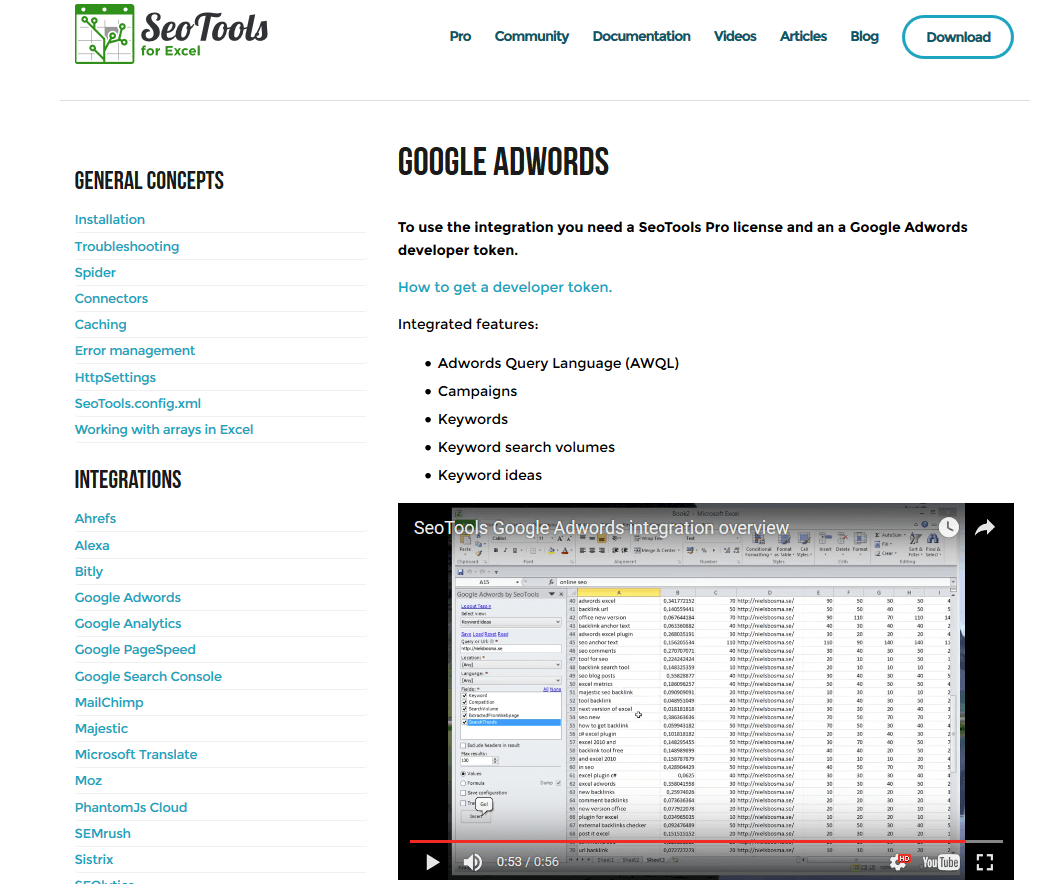
Task: Navigate to Articles
Action: 803,36
